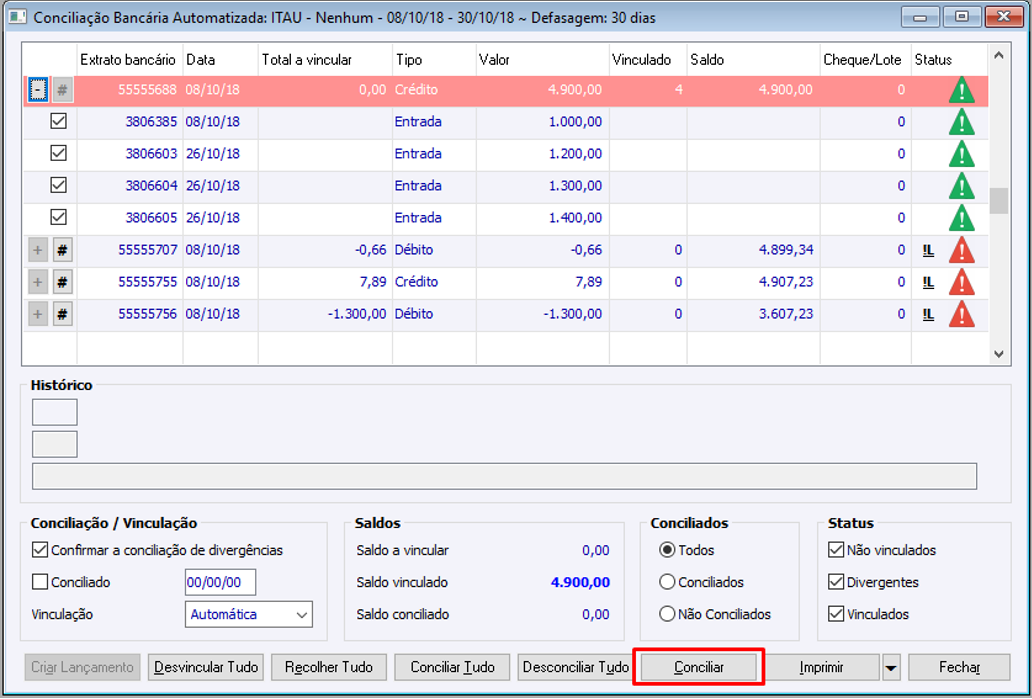Expand the 55555707 Débito row

click(x=38, y=250)
